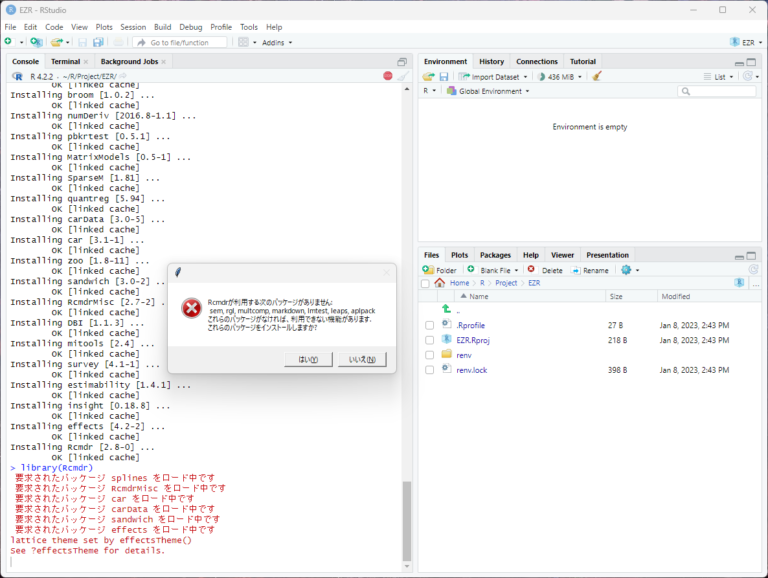768x578 pixels.
Task: Tick the checkbox next to EZR.Rproj
Action: click(429, 340)
